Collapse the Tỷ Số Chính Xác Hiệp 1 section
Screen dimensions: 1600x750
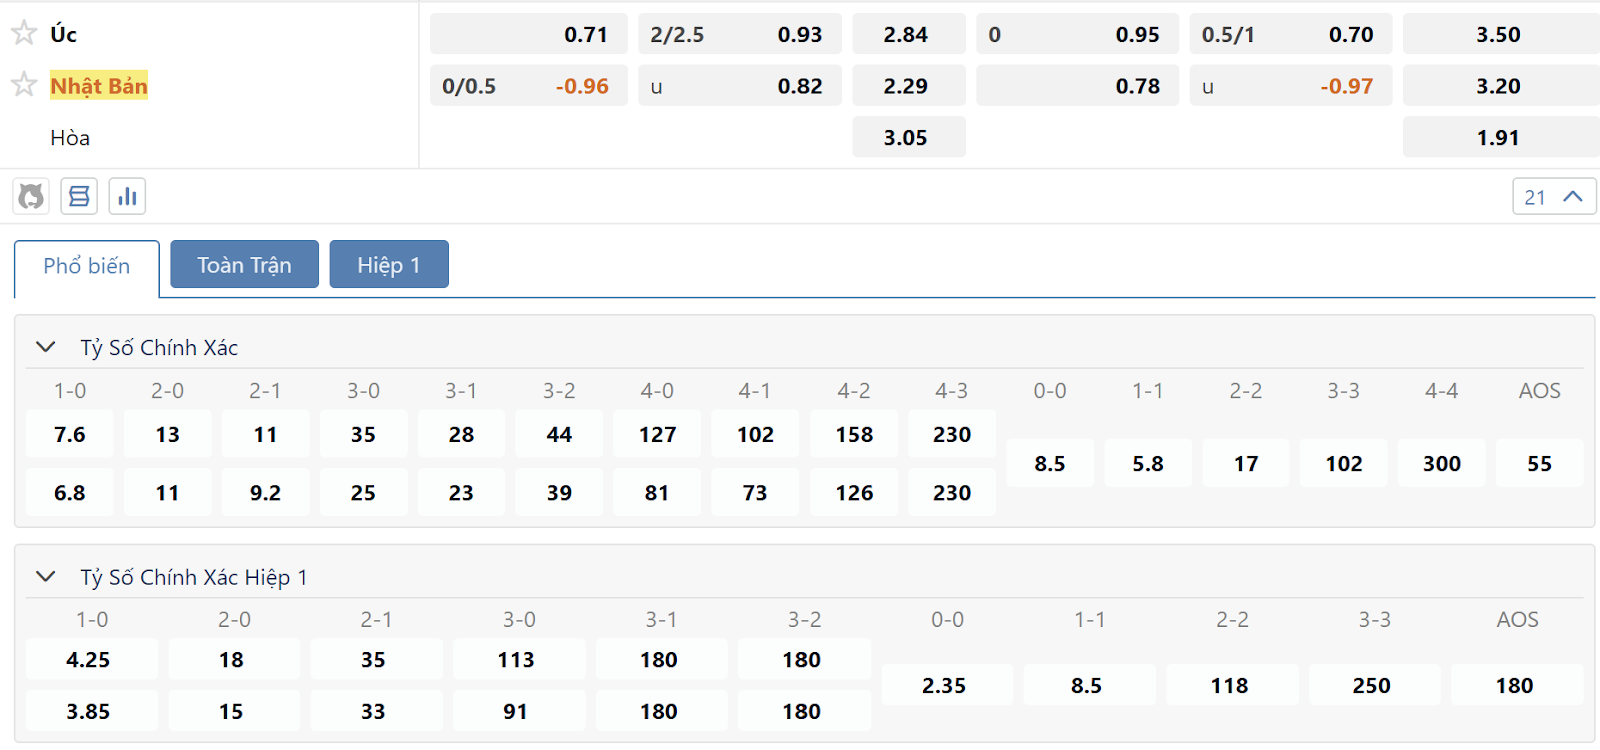point(45,577)
